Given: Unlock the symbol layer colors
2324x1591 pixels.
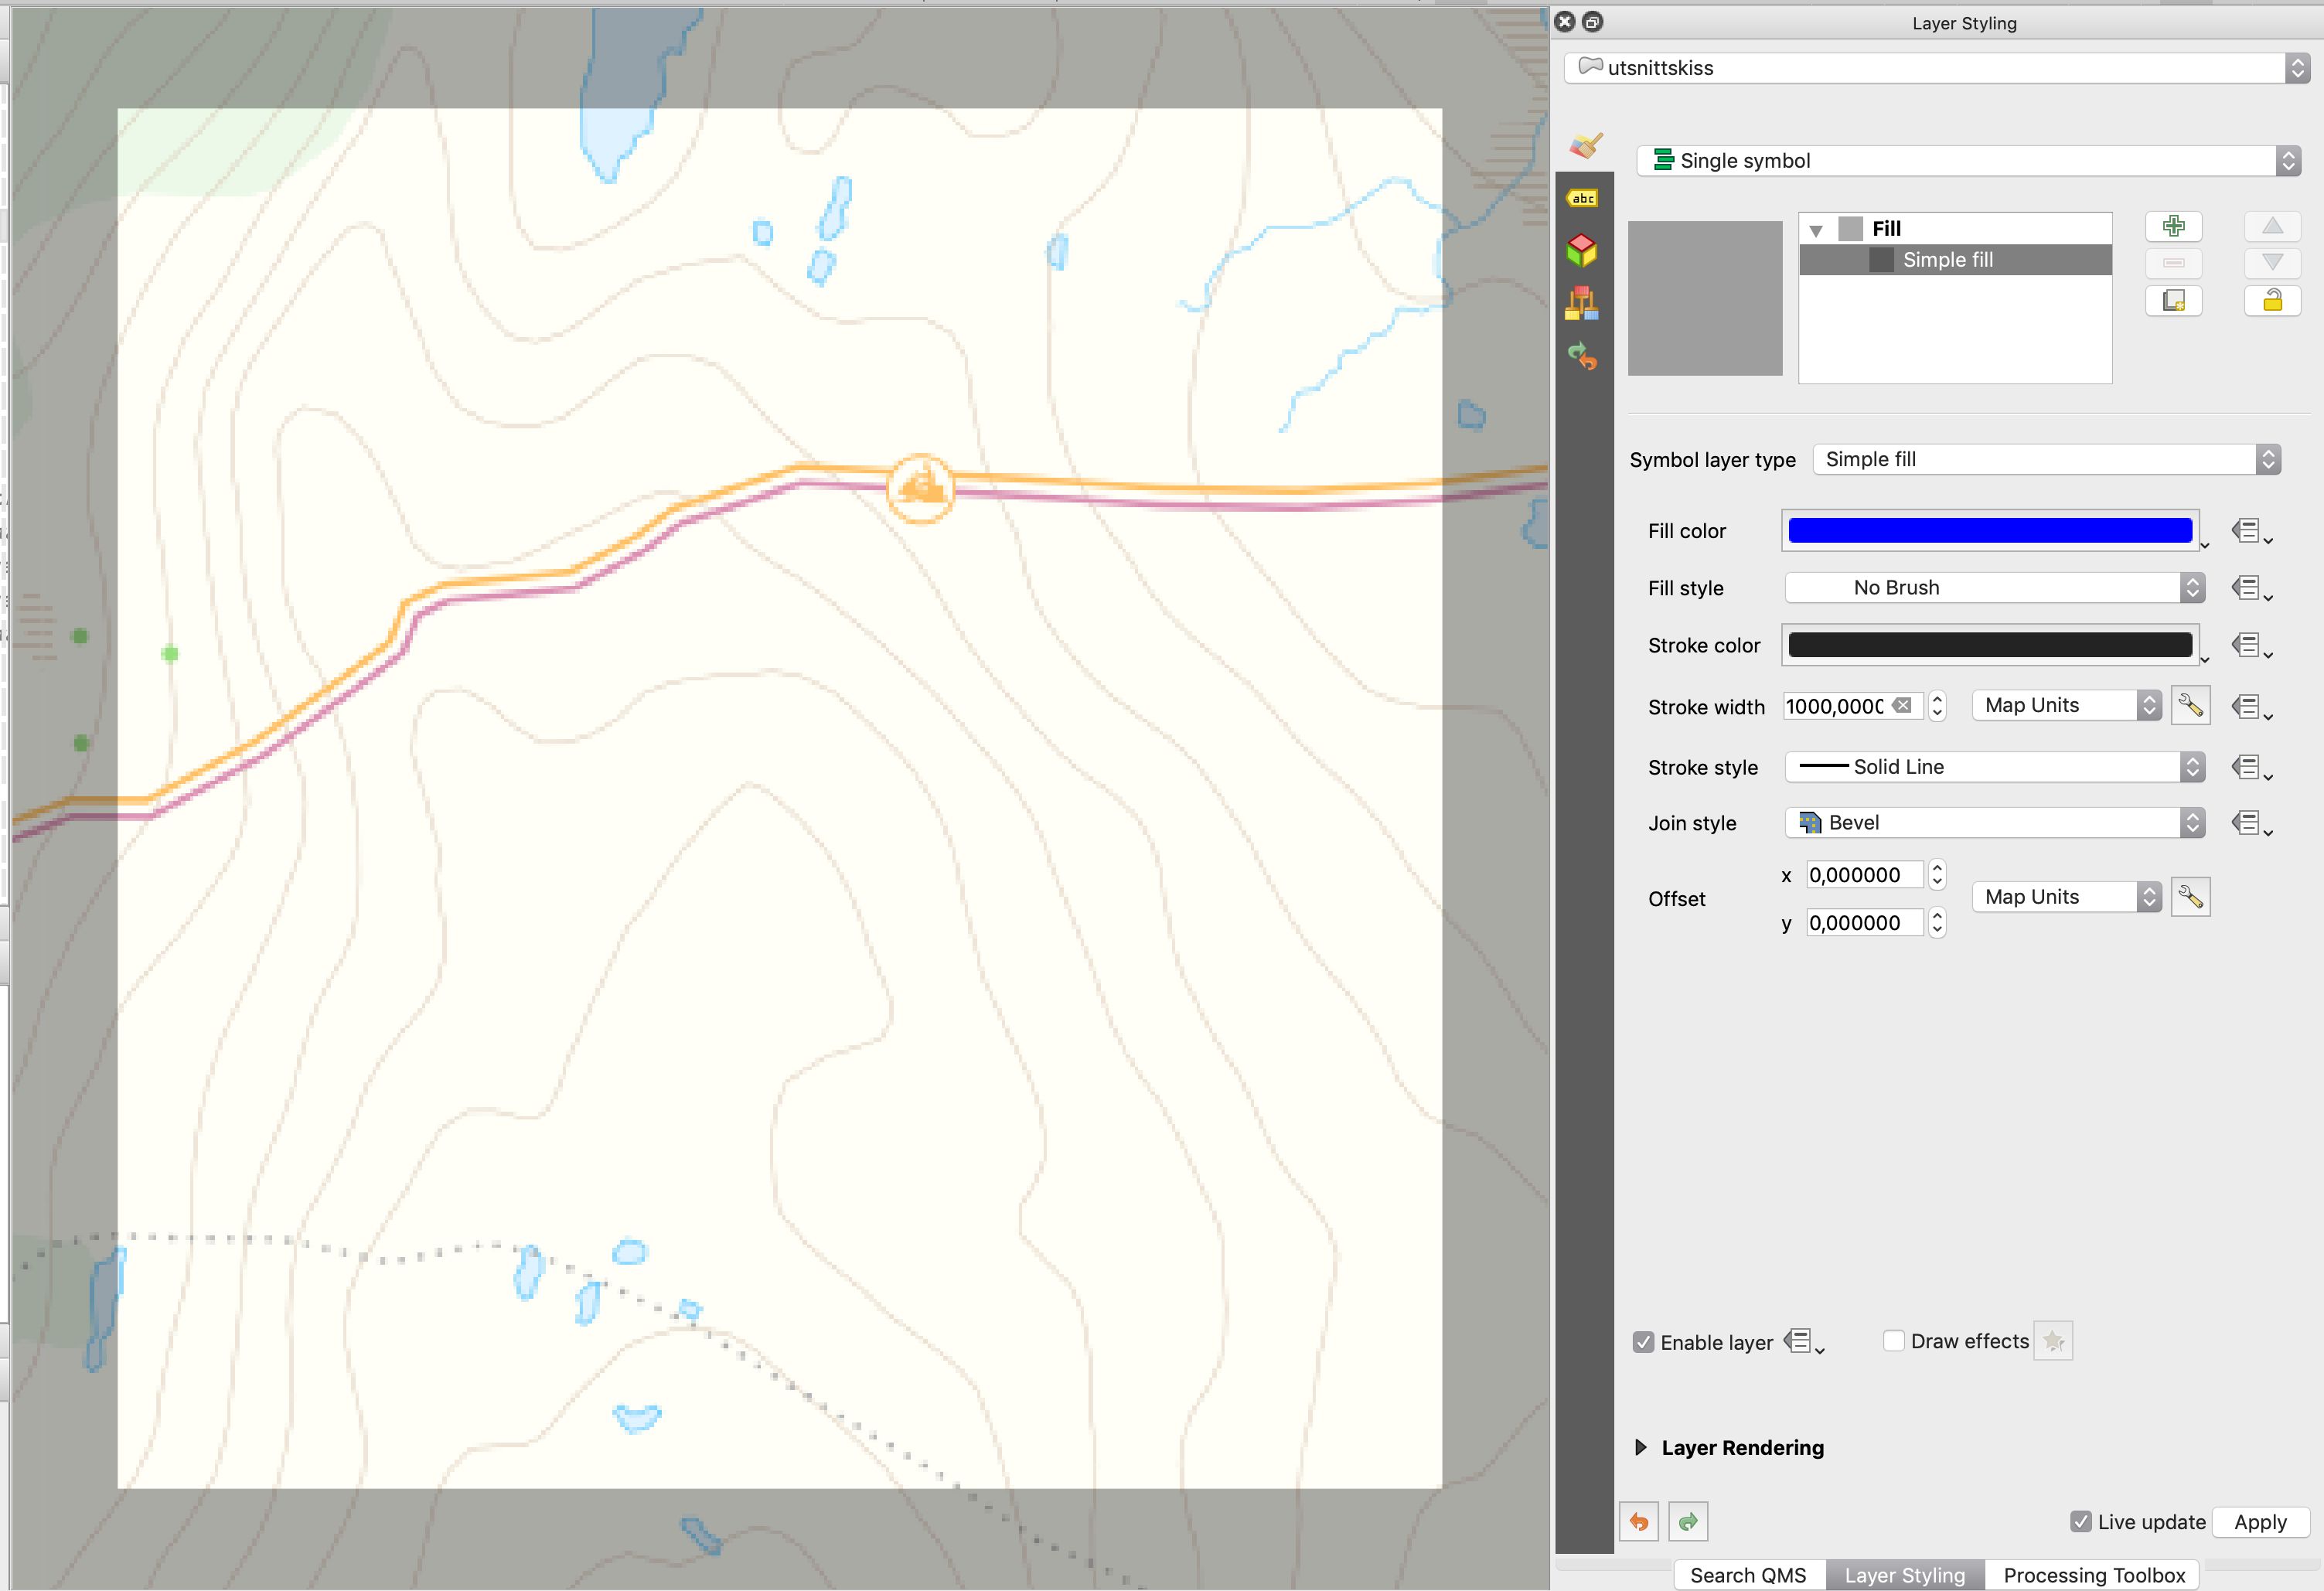Looking at the screenshot, I should pyautogui.click(x=2272, y=301).
